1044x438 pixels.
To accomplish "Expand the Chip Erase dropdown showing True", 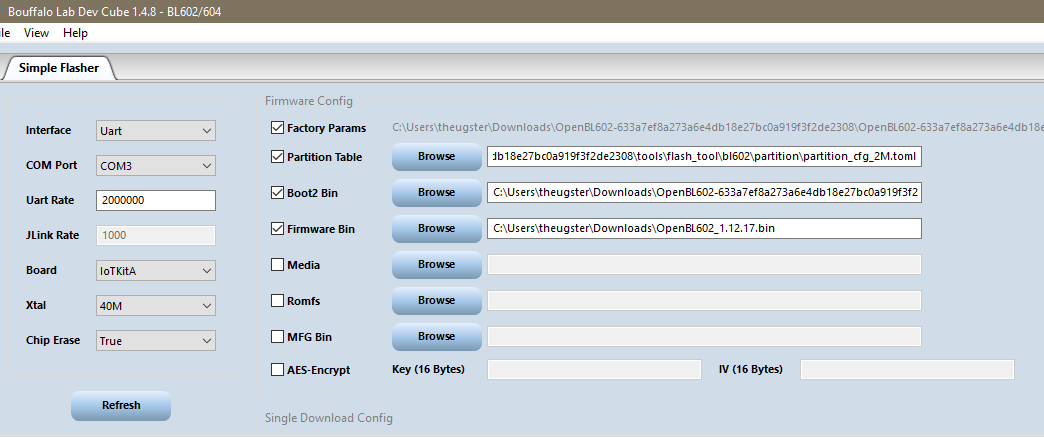I will tap(156, 340).
